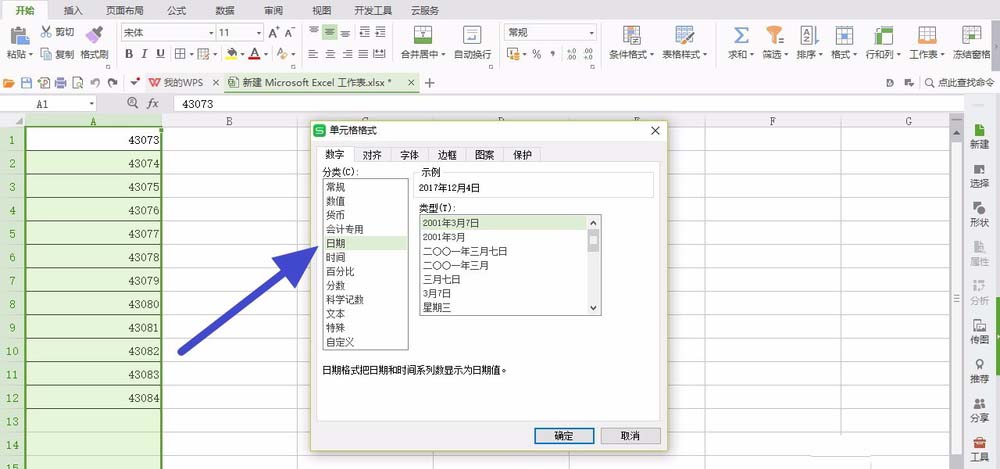Click the Cut (剪切) scissors icon
The height and width of the screenshot is (469, 1000).
coord(46,32)
